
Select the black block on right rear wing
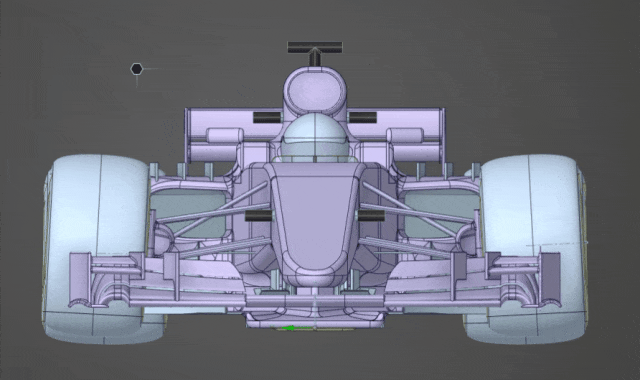coord(362,118)
